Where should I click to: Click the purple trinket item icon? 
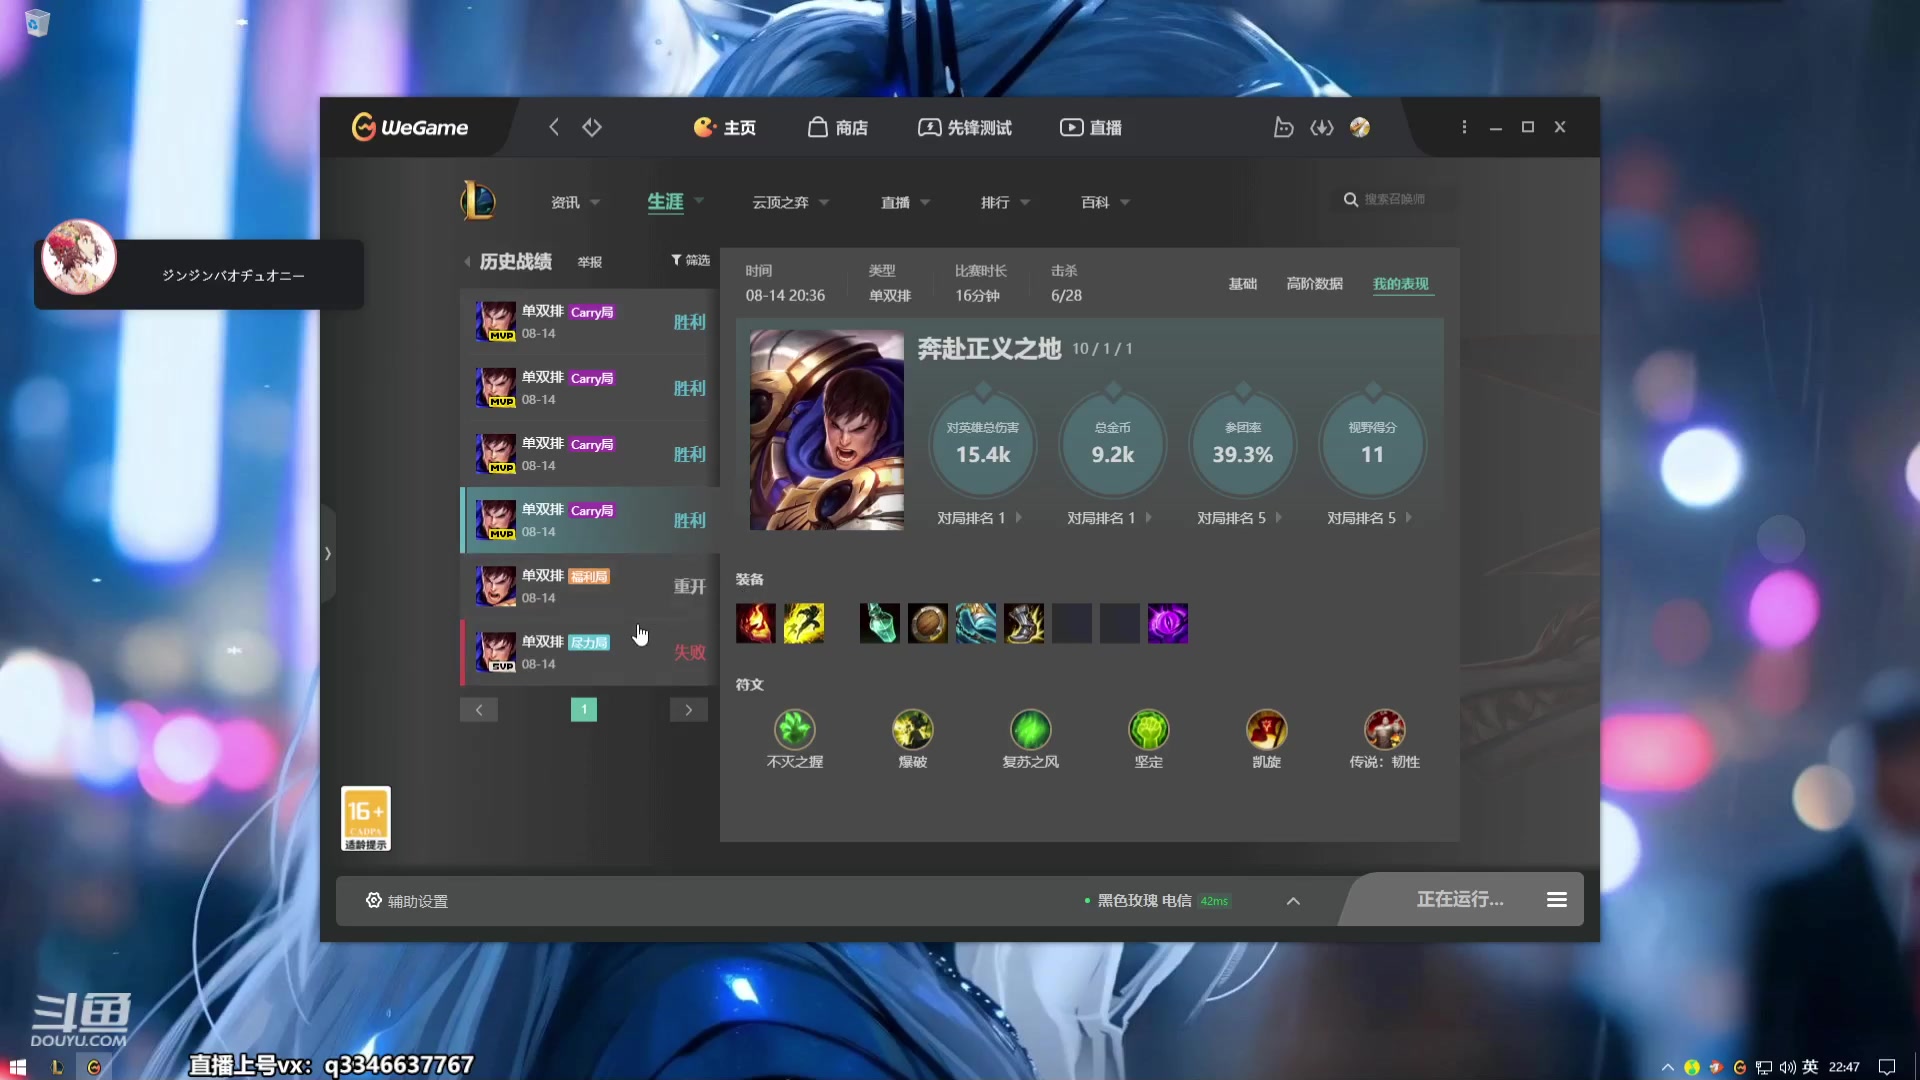click(1168, 623)
